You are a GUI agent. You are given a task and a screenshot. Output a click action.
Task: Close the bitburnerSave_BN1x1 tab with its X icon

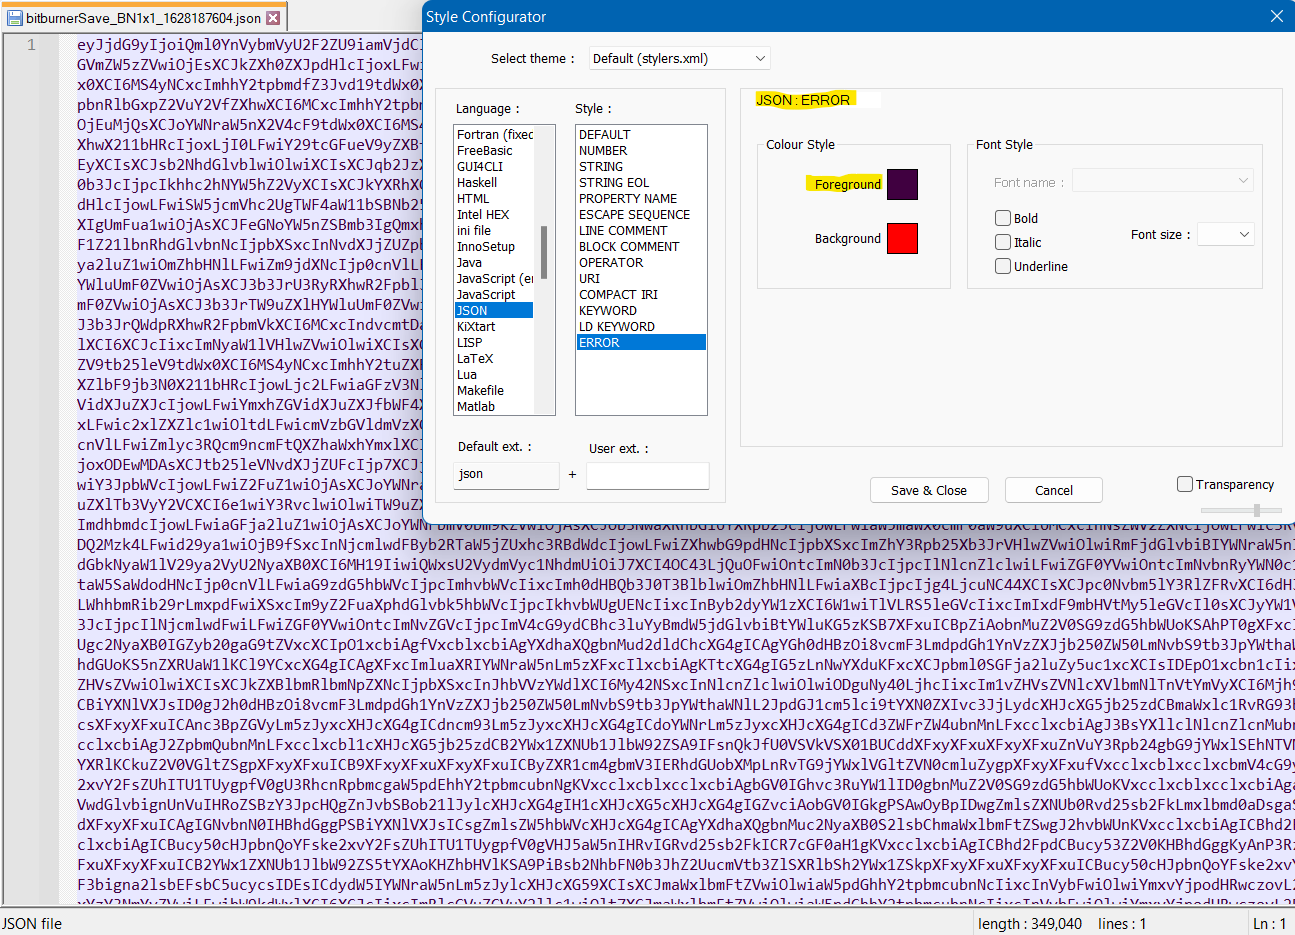(275, 17)
